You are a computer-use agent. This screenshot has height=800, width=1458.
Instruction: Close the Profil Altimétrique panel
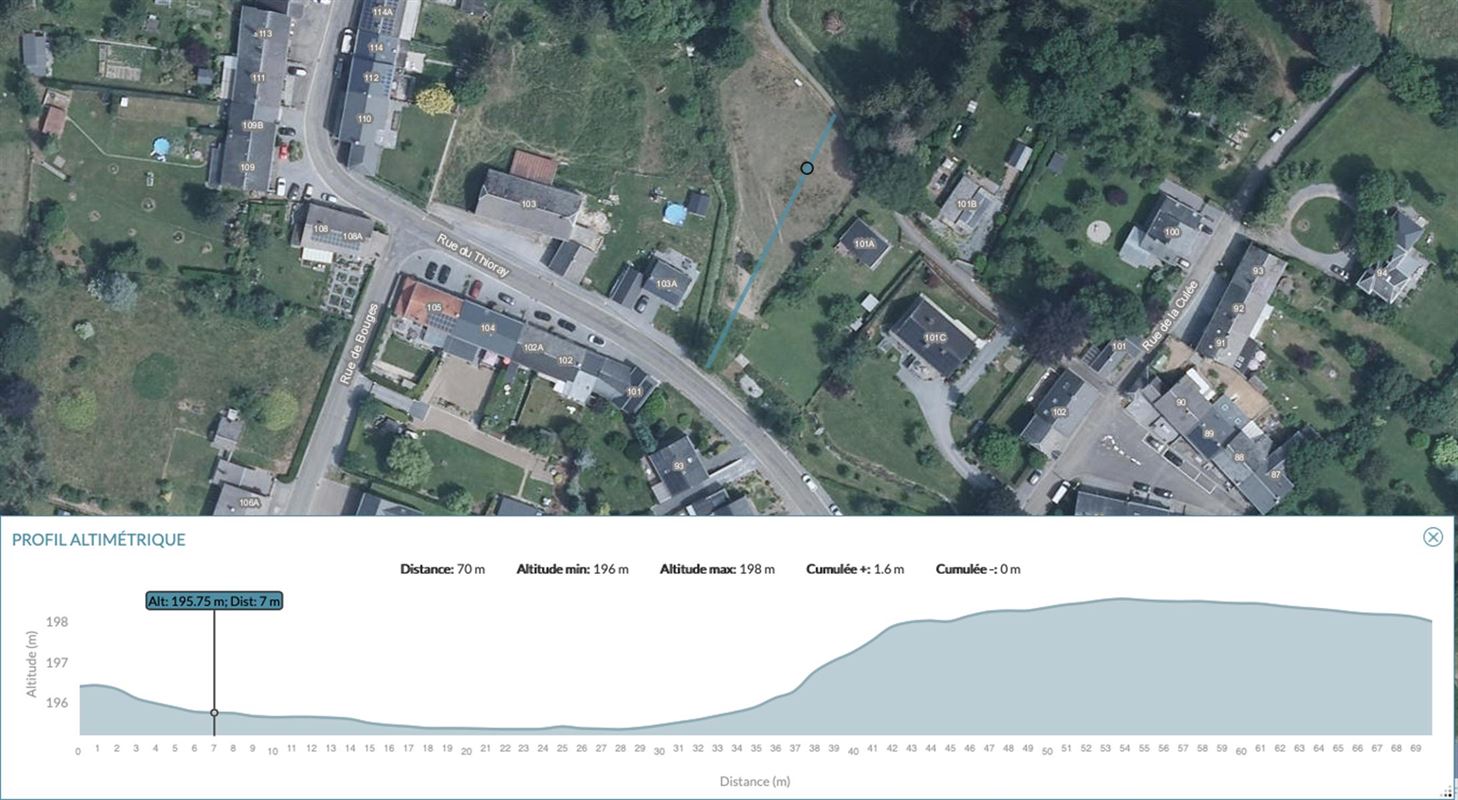click(1432, 537)
